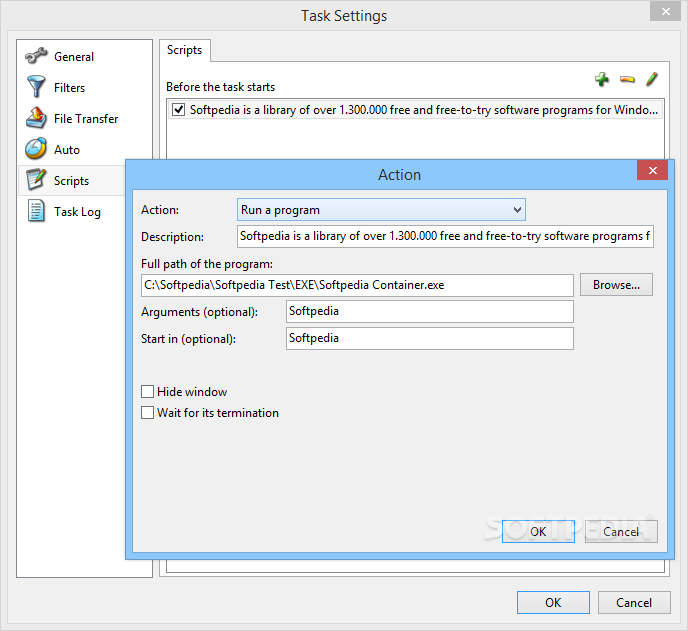688x631 pixels.
Task: Click the Scripts notepad icon
Action: (36, 179)
